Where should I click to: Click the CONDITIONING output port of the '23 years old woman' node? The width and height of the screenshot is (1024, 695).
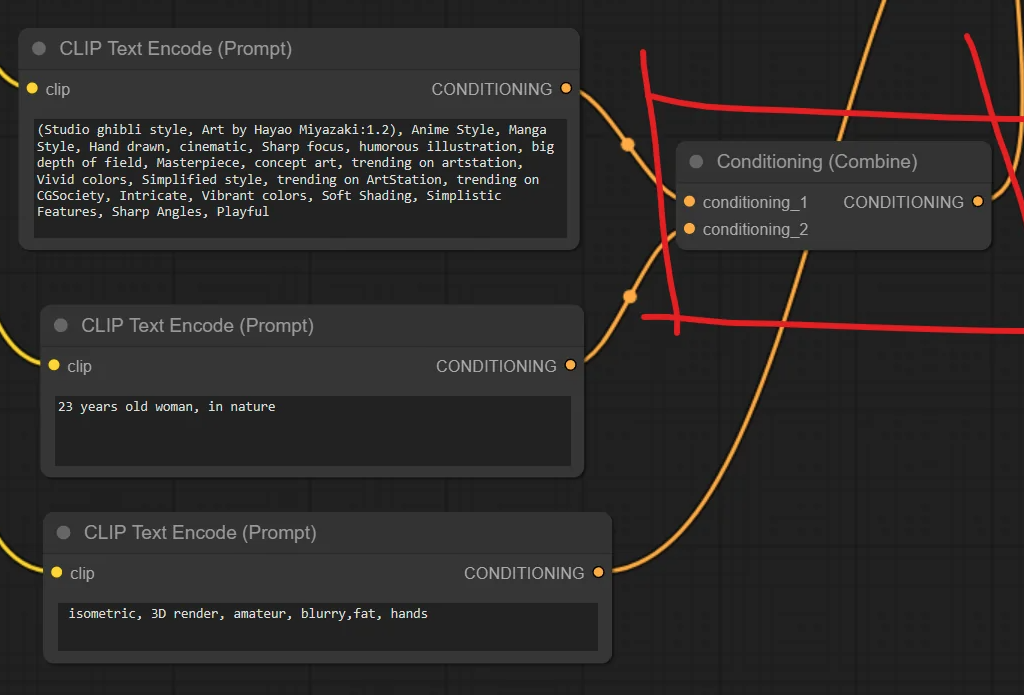(571, 365)
